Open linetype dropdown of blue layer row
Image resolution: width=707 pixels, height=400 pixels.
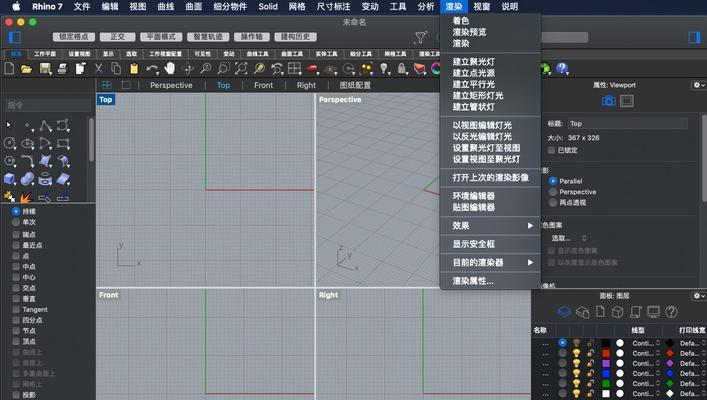[646, 373]
